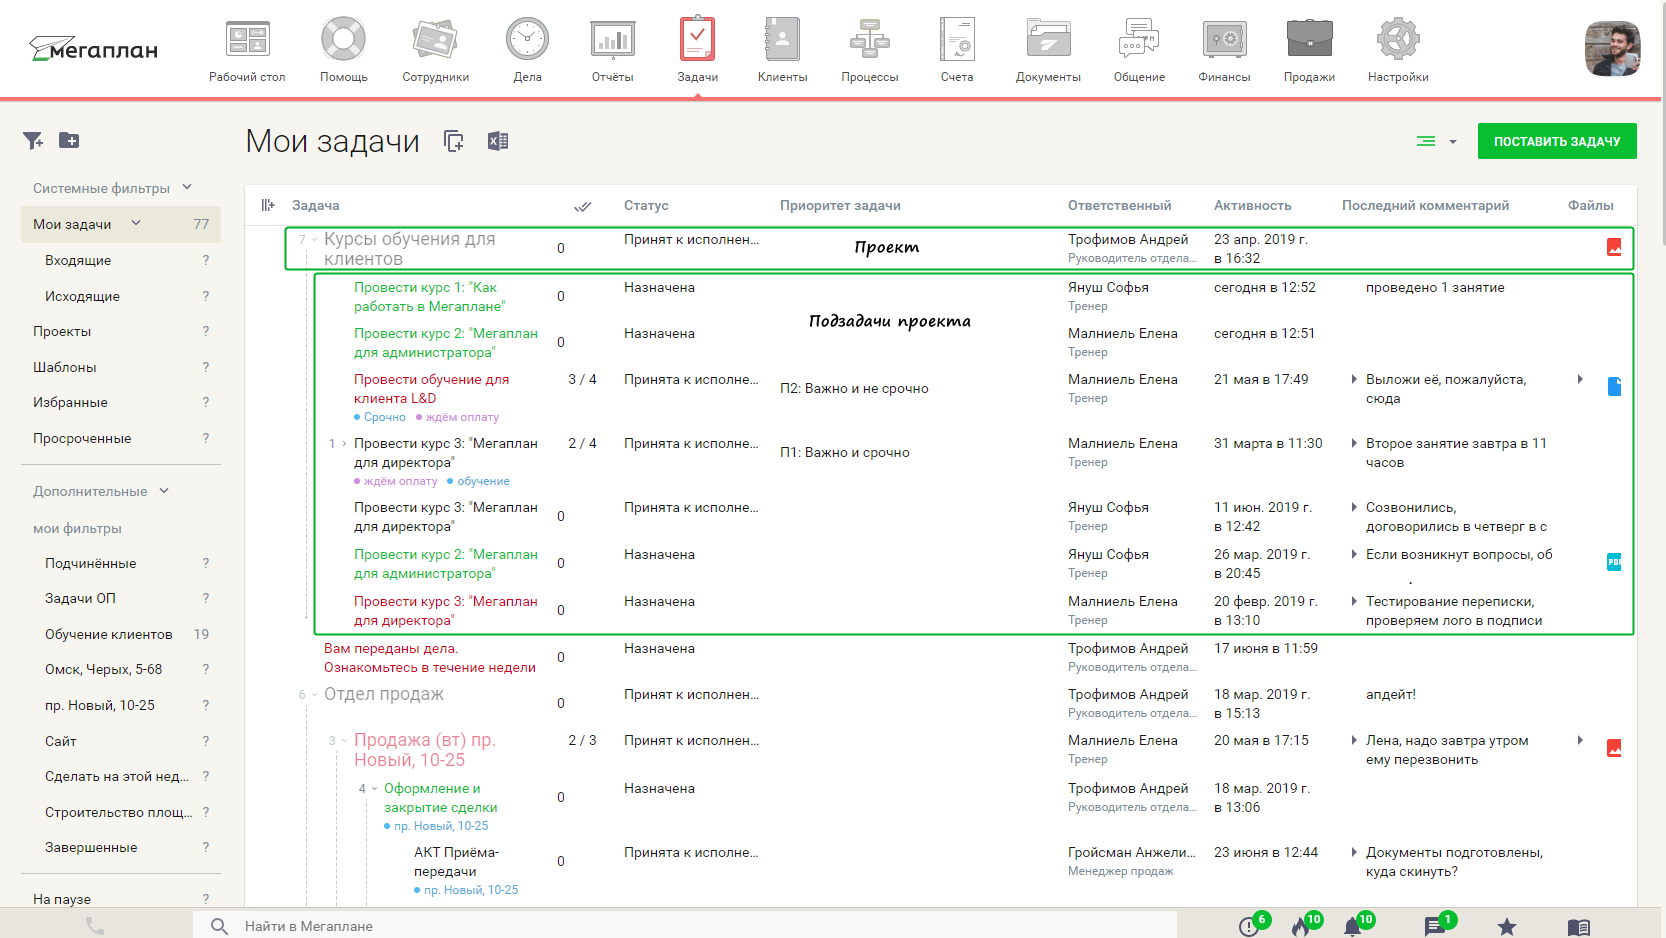
Task: Click the copy tasks icon next to title
Action: pos(454,142)
